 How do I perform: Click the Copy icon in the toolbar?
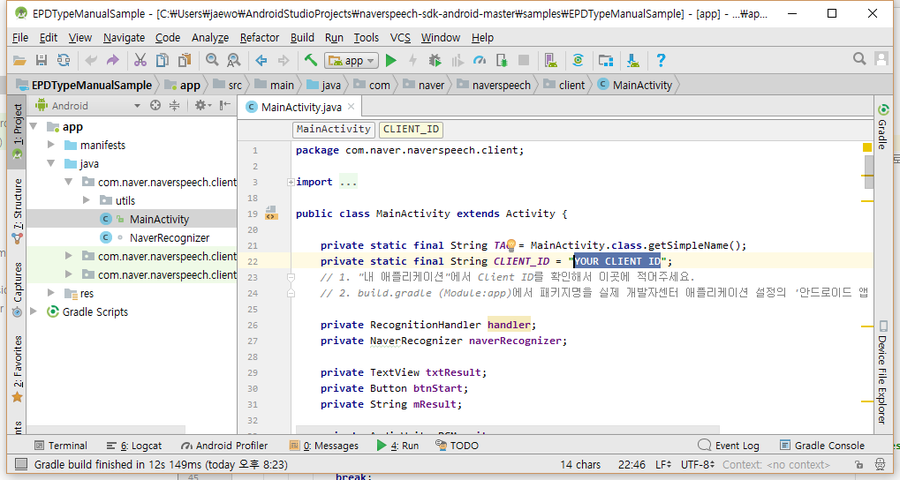click(162, 60)
